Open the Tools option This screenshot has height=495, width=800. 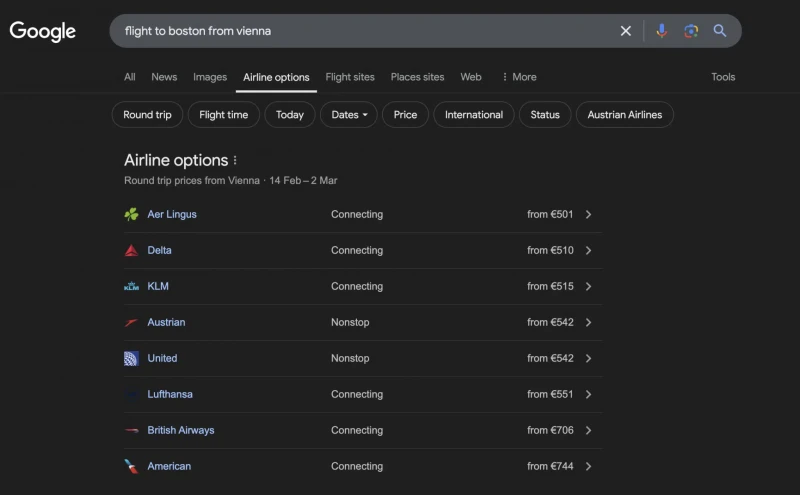point(723,77)
